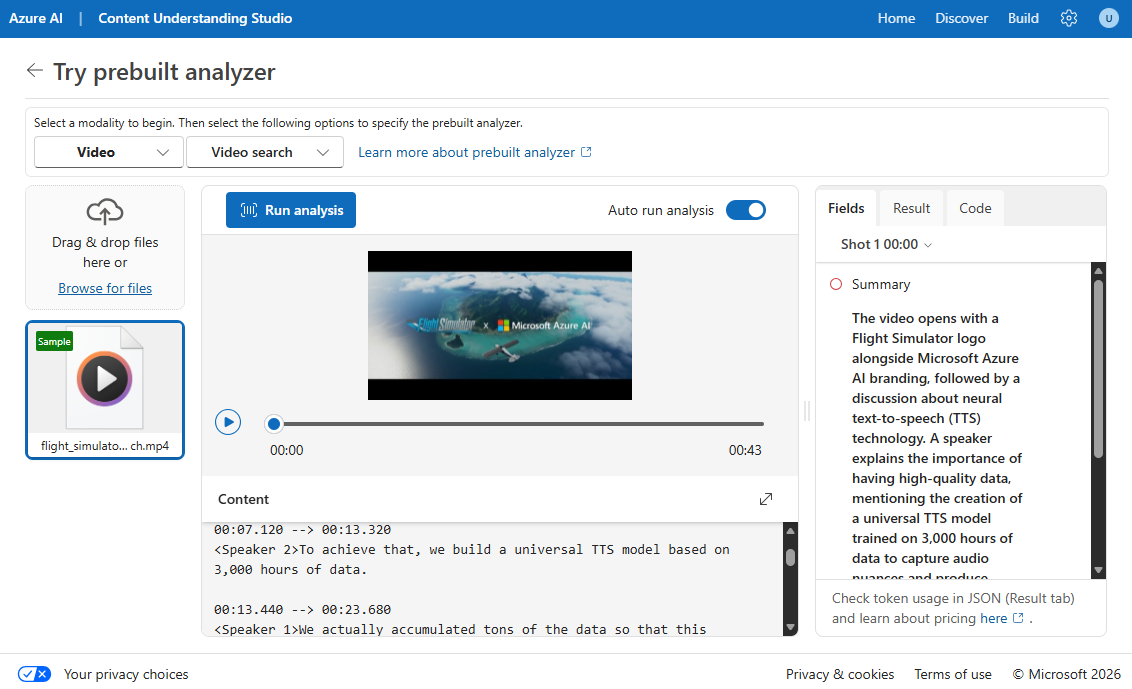Toggle Auto run analysis switch
Screen dimensions: 1132x689
746,210
